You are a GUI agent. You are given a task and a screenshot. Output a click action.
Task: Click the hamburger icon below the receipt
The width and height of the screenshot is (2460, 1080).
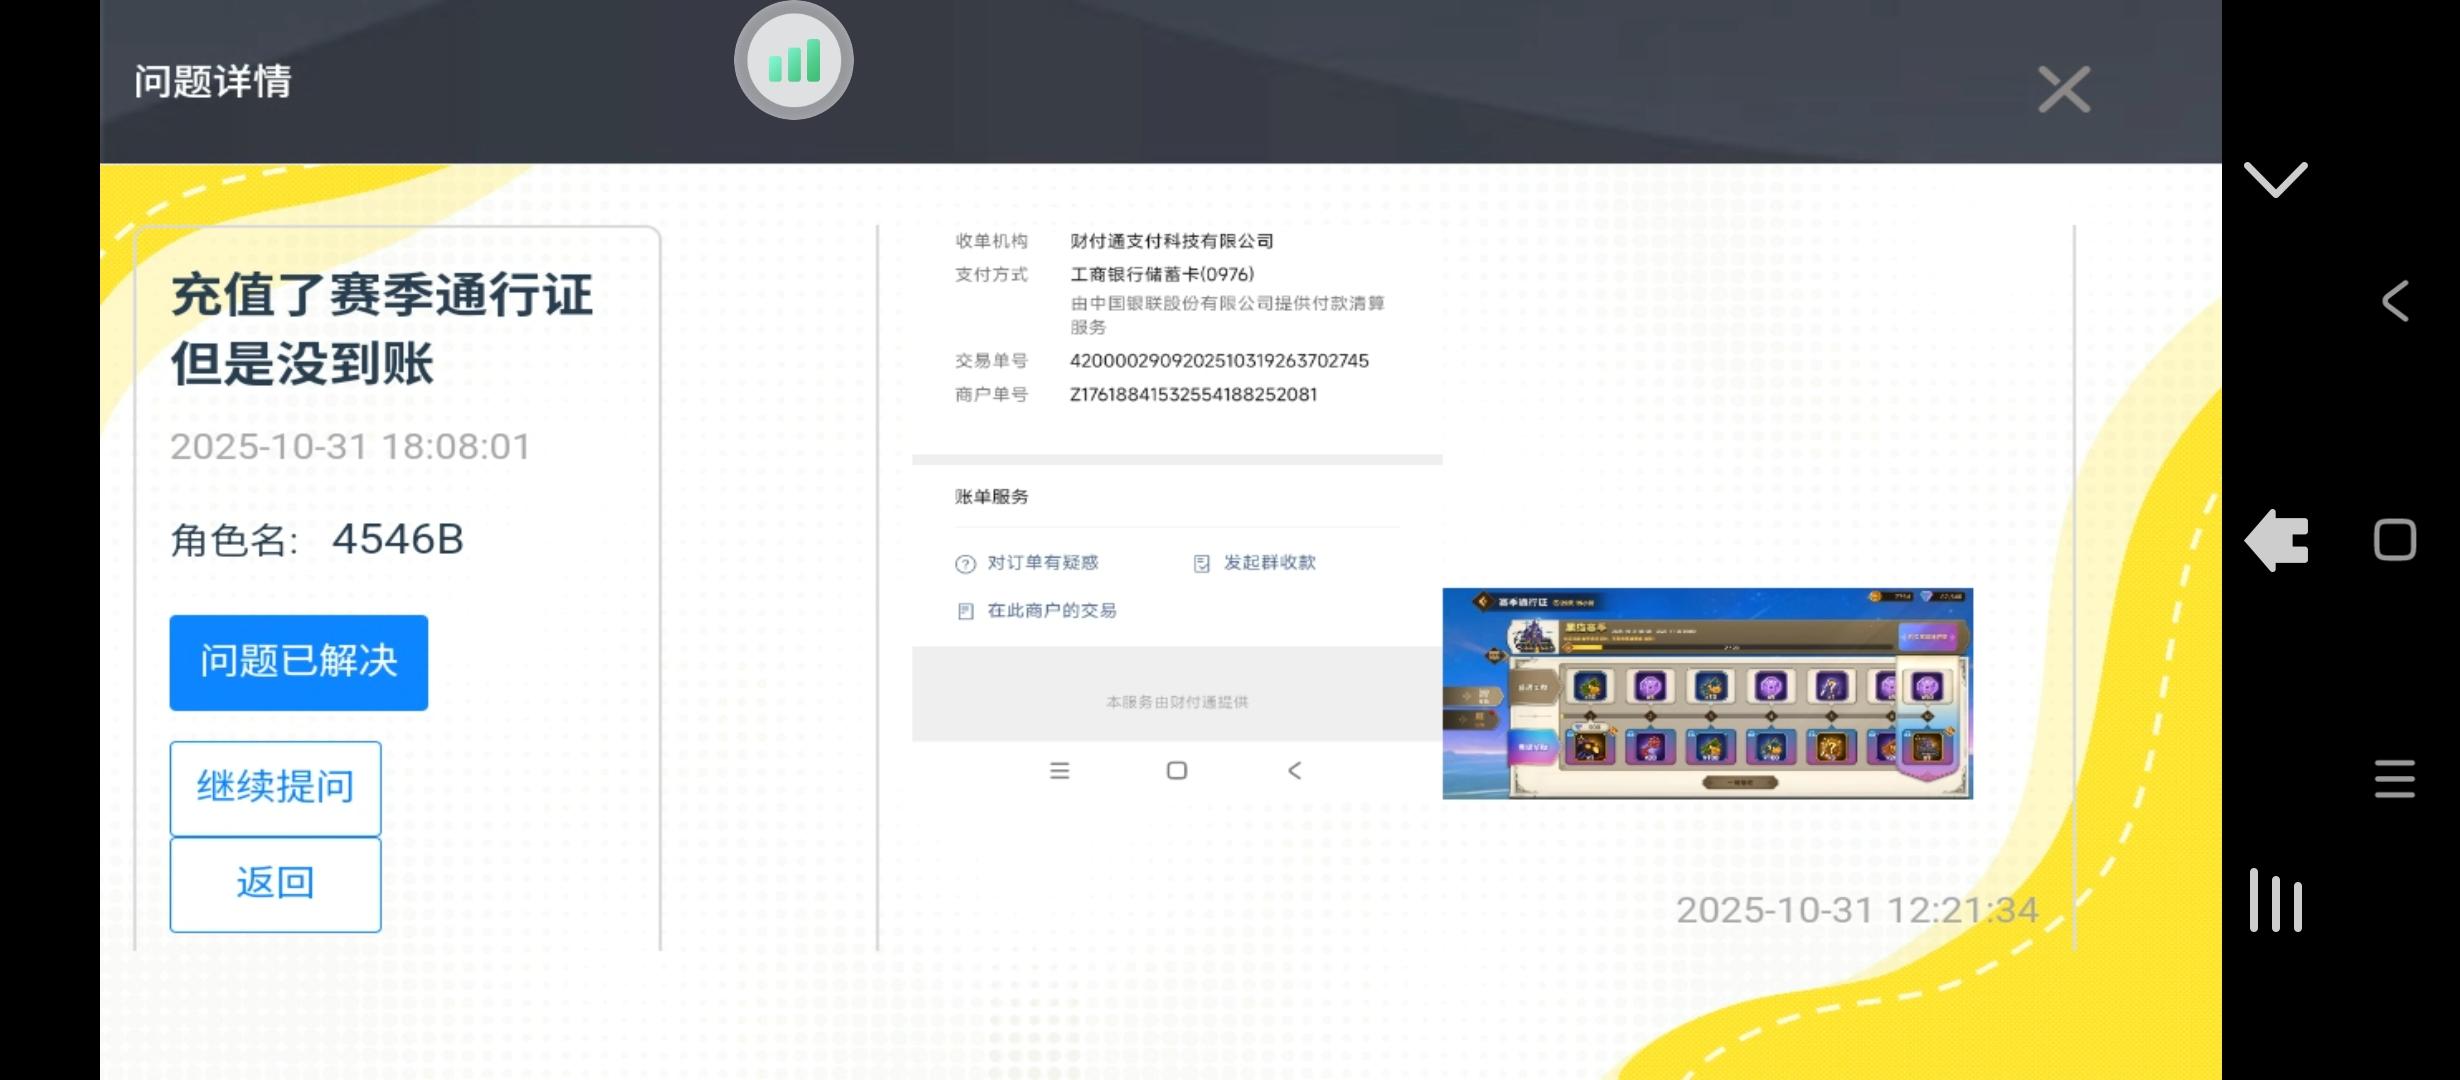(x=1059, y=771)
